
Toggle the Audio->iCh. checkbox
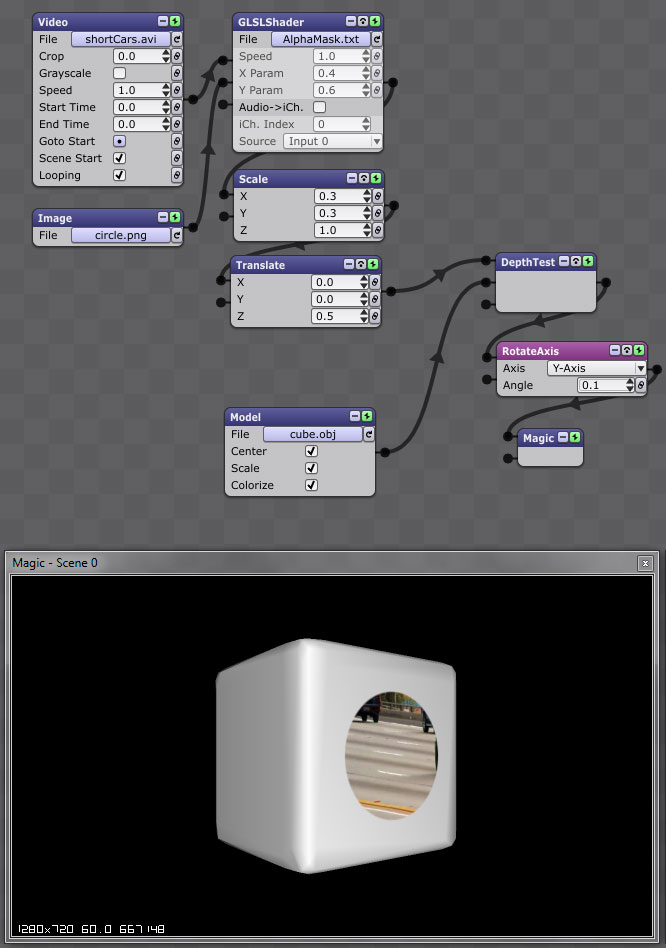pos(320,107)
